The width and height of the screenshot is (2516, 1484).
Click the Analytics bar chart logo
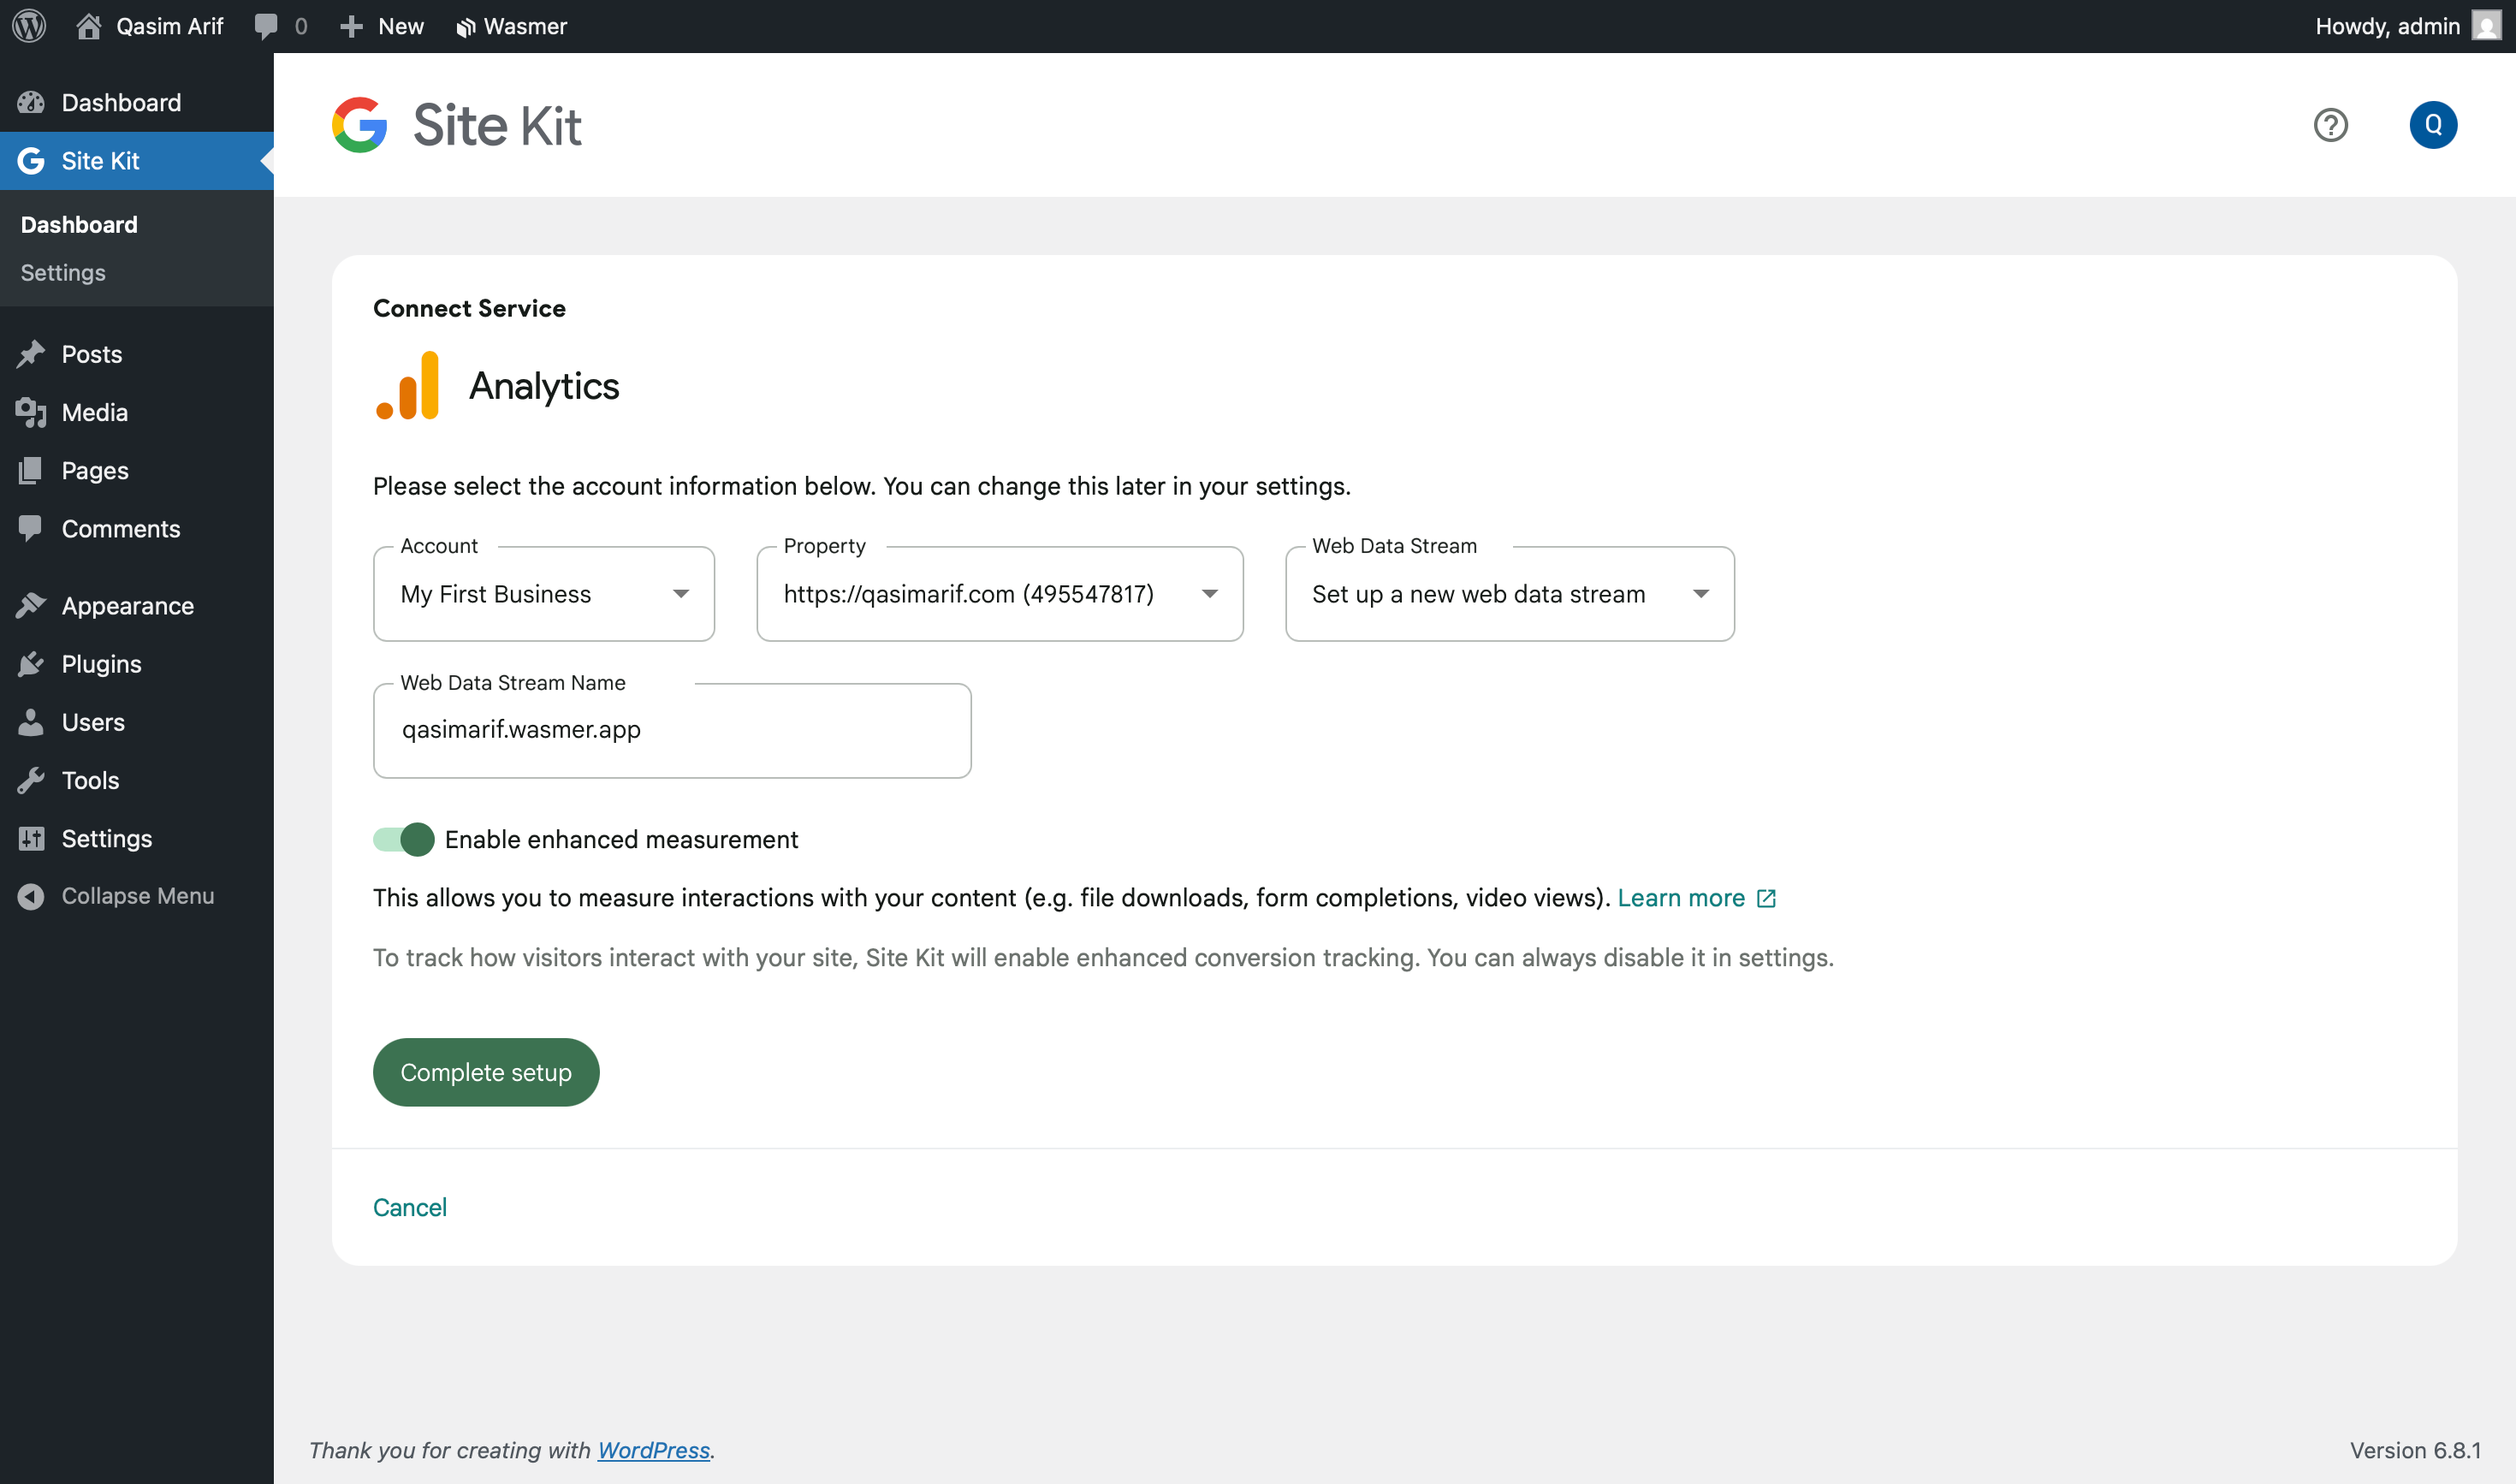point(408,385)
